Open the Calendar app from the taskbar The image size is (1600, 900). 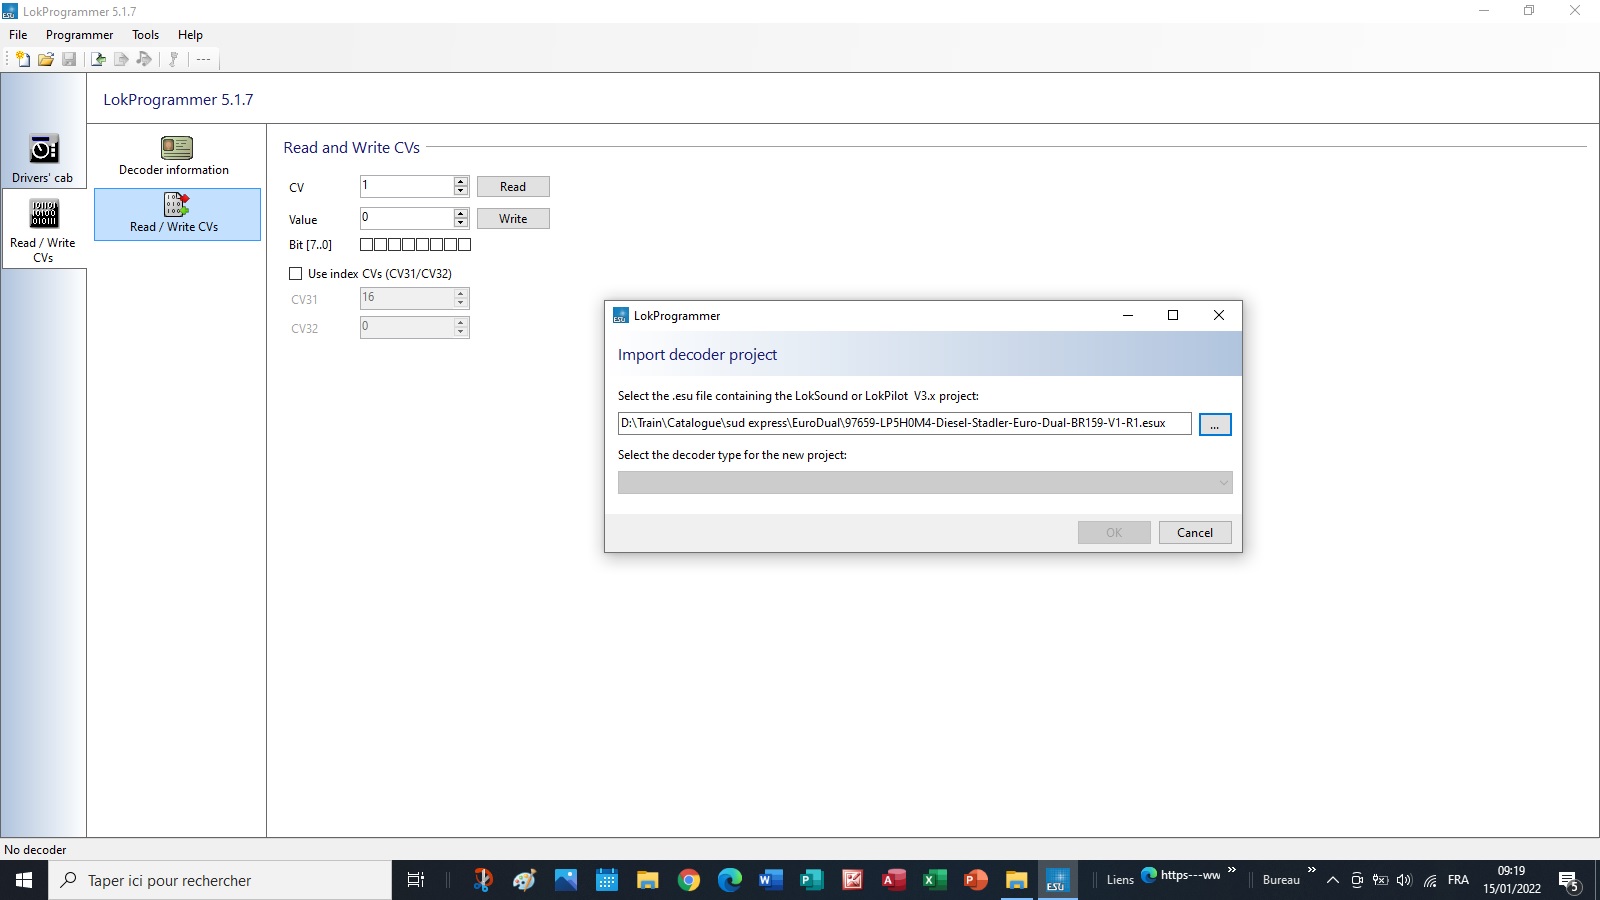click(x=607, y=880)
